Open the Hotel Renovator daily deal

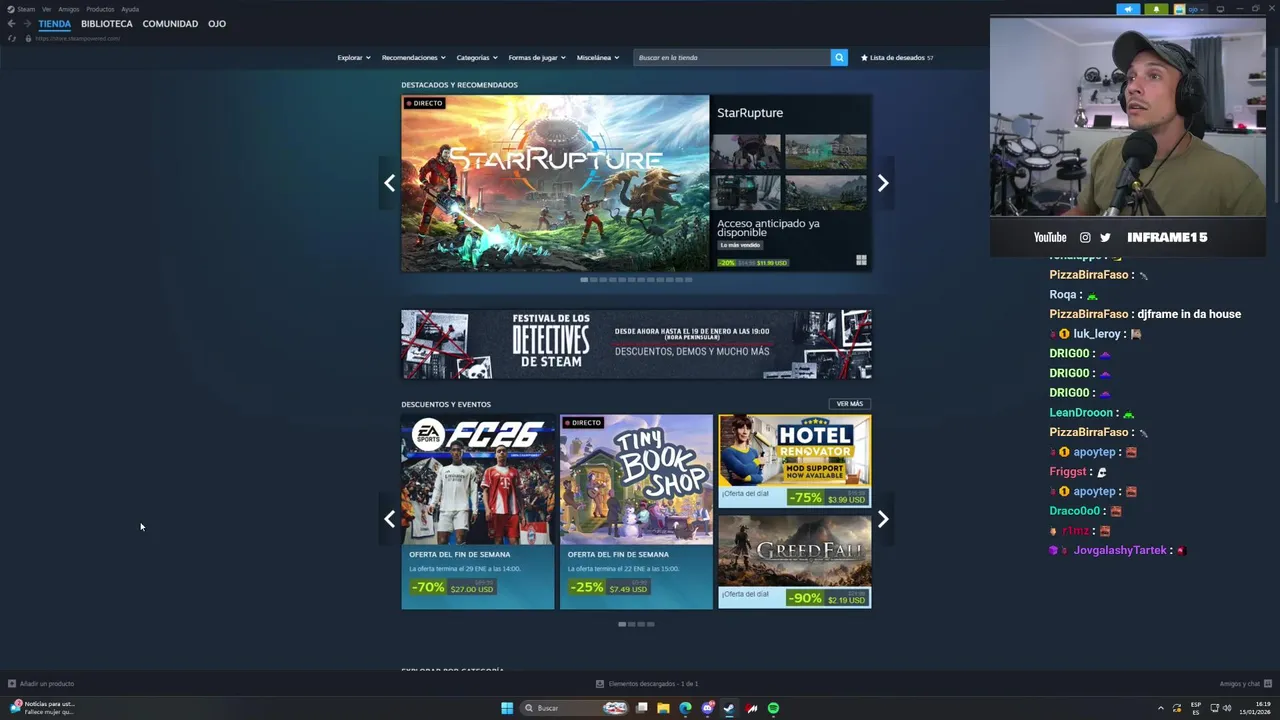click(795, 462)
